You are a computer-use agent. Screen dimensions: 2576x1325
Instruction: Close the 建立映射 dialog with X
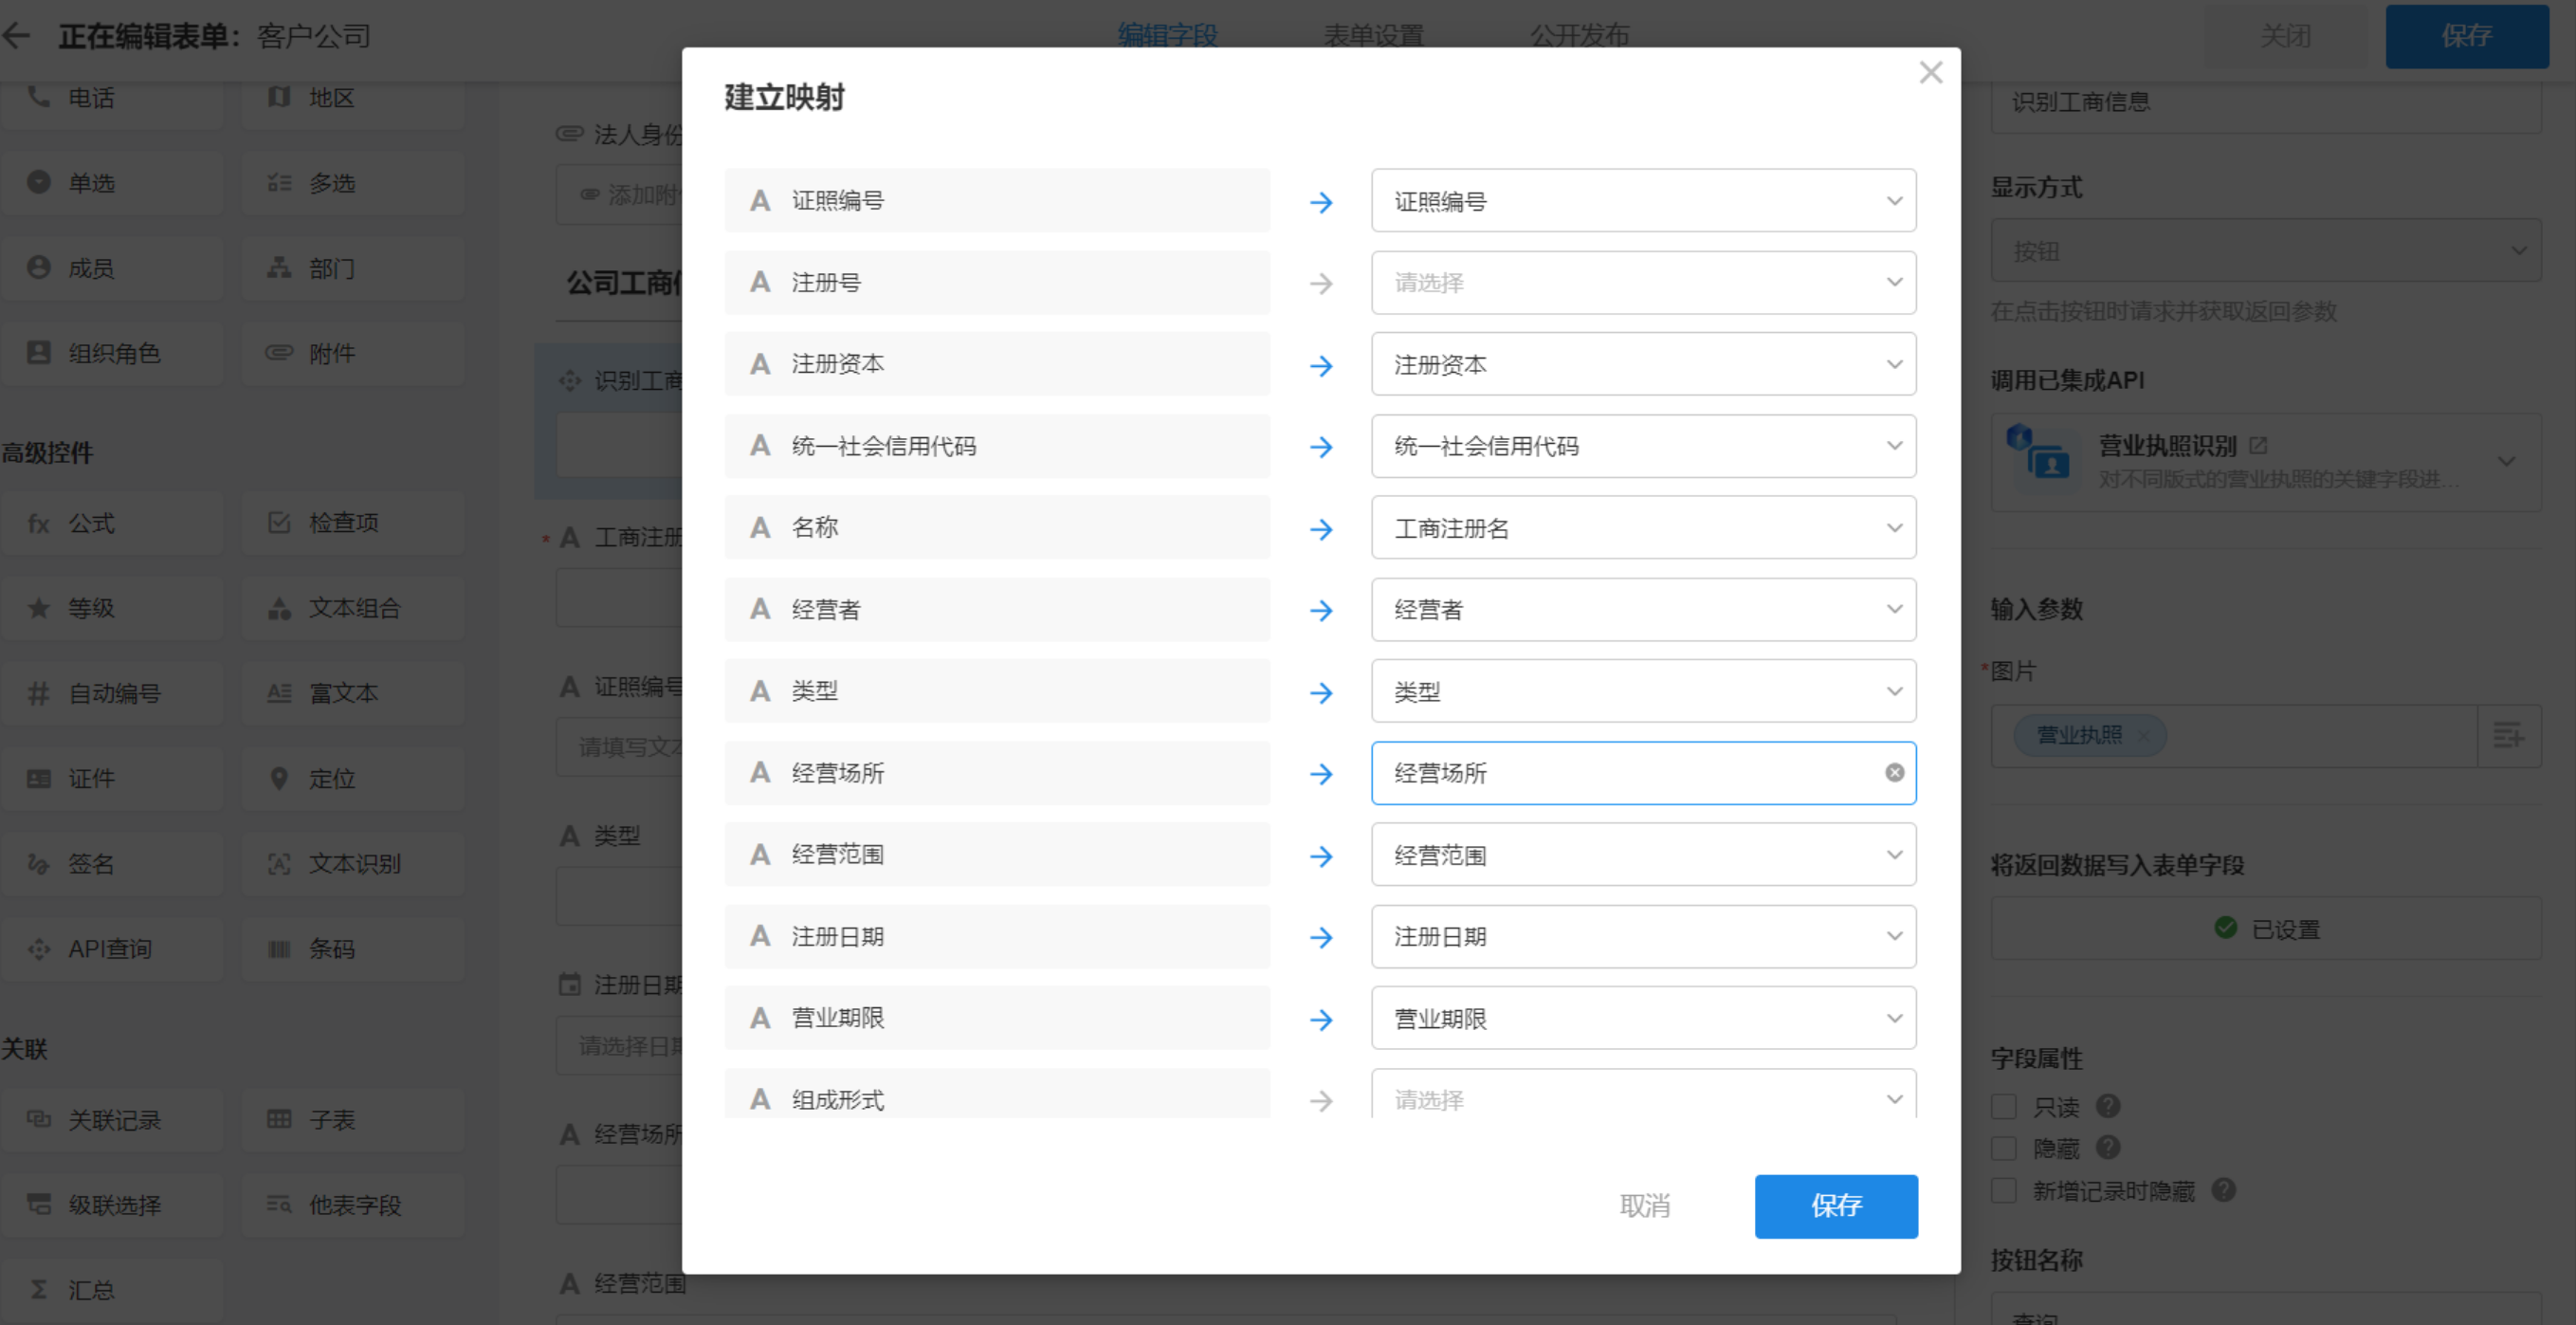coord(1930,73)
